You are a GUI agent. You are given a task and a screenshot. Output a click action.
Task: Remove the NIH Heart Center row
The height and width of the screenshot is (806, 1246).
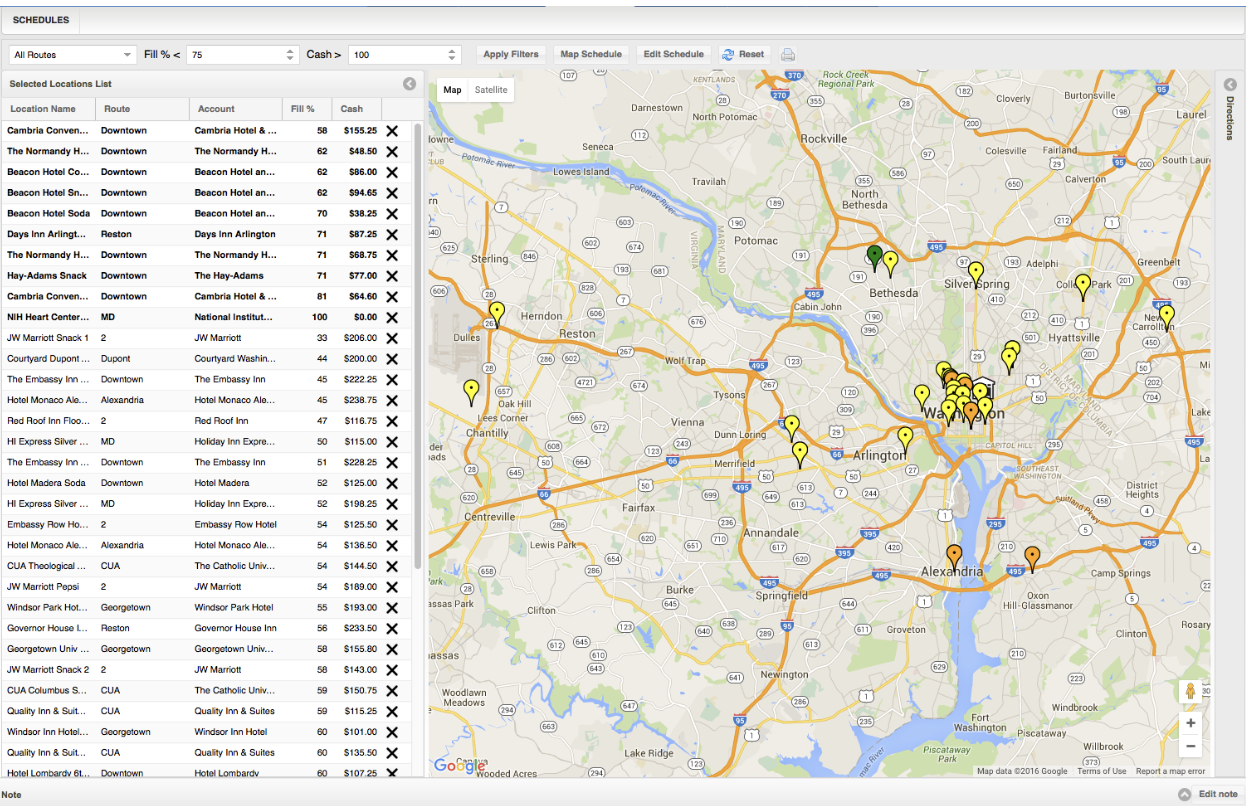point(392,317)
